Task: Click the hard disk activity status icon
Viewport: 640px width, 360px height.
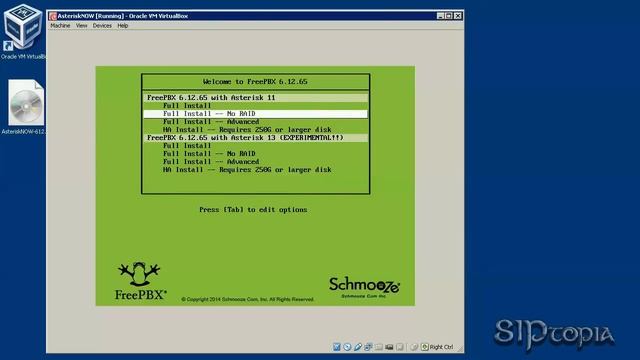Action: (x=337, y=347)
